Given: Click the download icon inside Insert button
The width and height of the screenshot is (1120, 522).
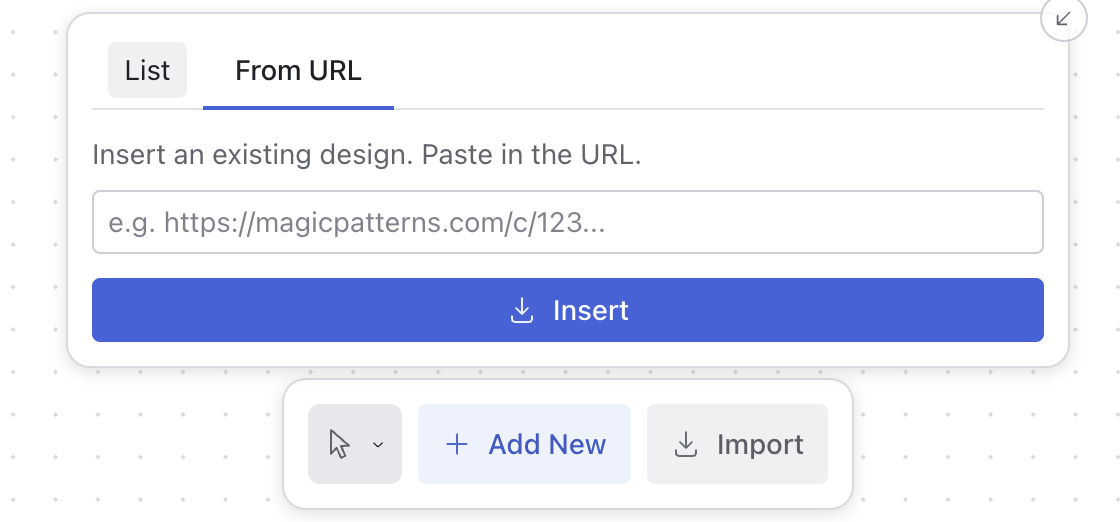Looking at the screenshot, I should 522,310.
